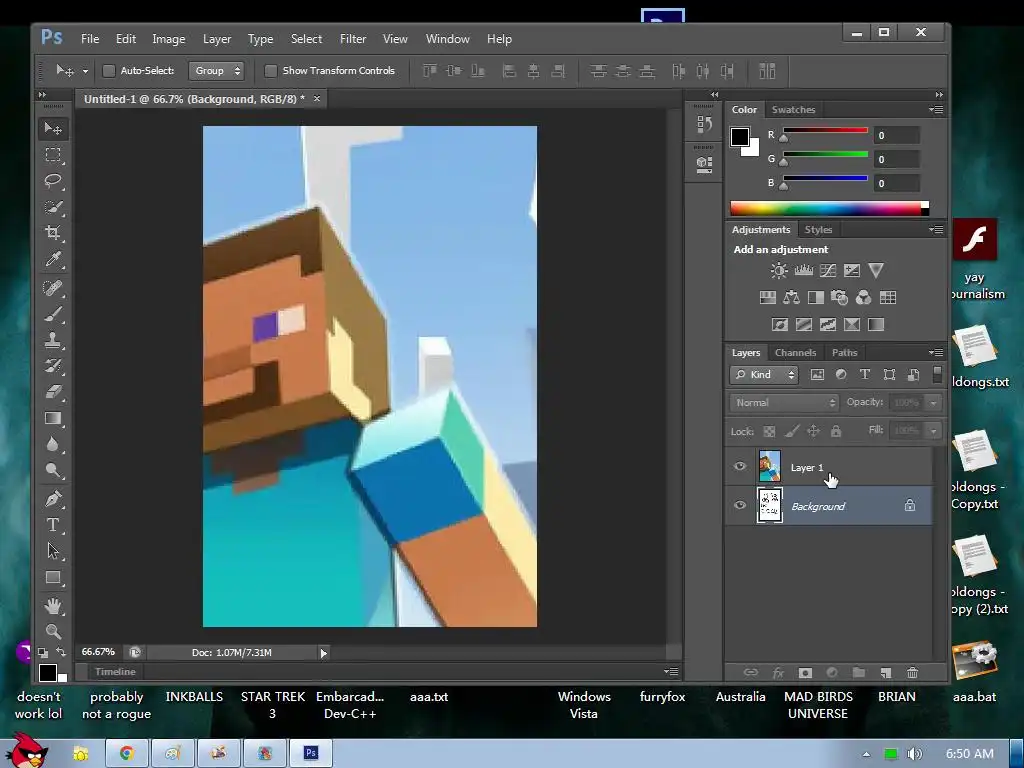Open the Kind filter dropdown
The width and height of the screenshot is (1024, 768).
pos(764,374)
